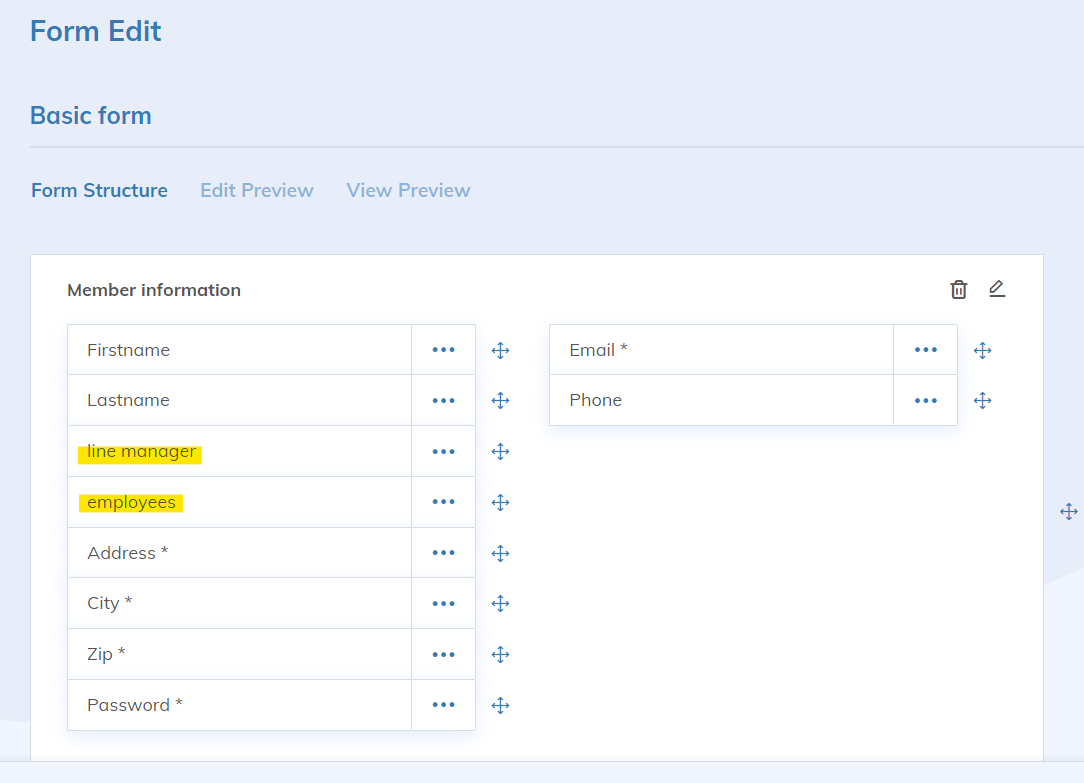Click move handle beside Phone field
This screenshot has width=1084, height=783.
(x=982, y=400)
